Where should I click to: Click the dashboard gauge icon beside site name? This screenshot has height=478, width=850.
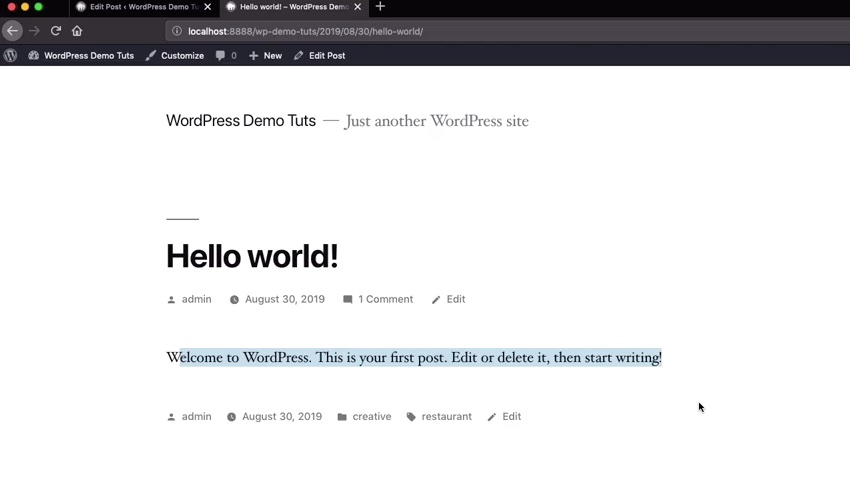pos(34,55)
